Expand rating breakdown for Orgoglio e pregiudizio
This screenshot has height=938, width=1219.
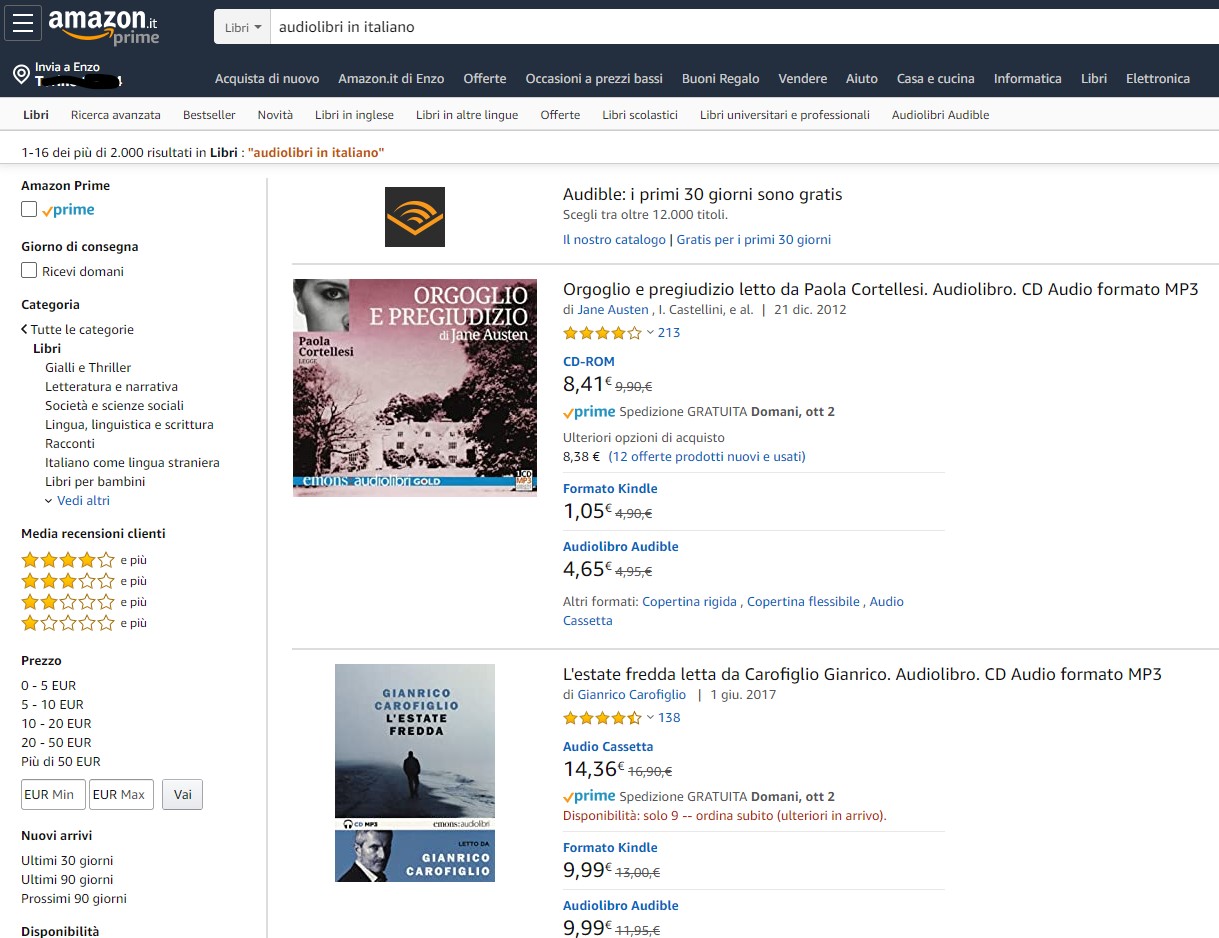[x=649, y=333]
